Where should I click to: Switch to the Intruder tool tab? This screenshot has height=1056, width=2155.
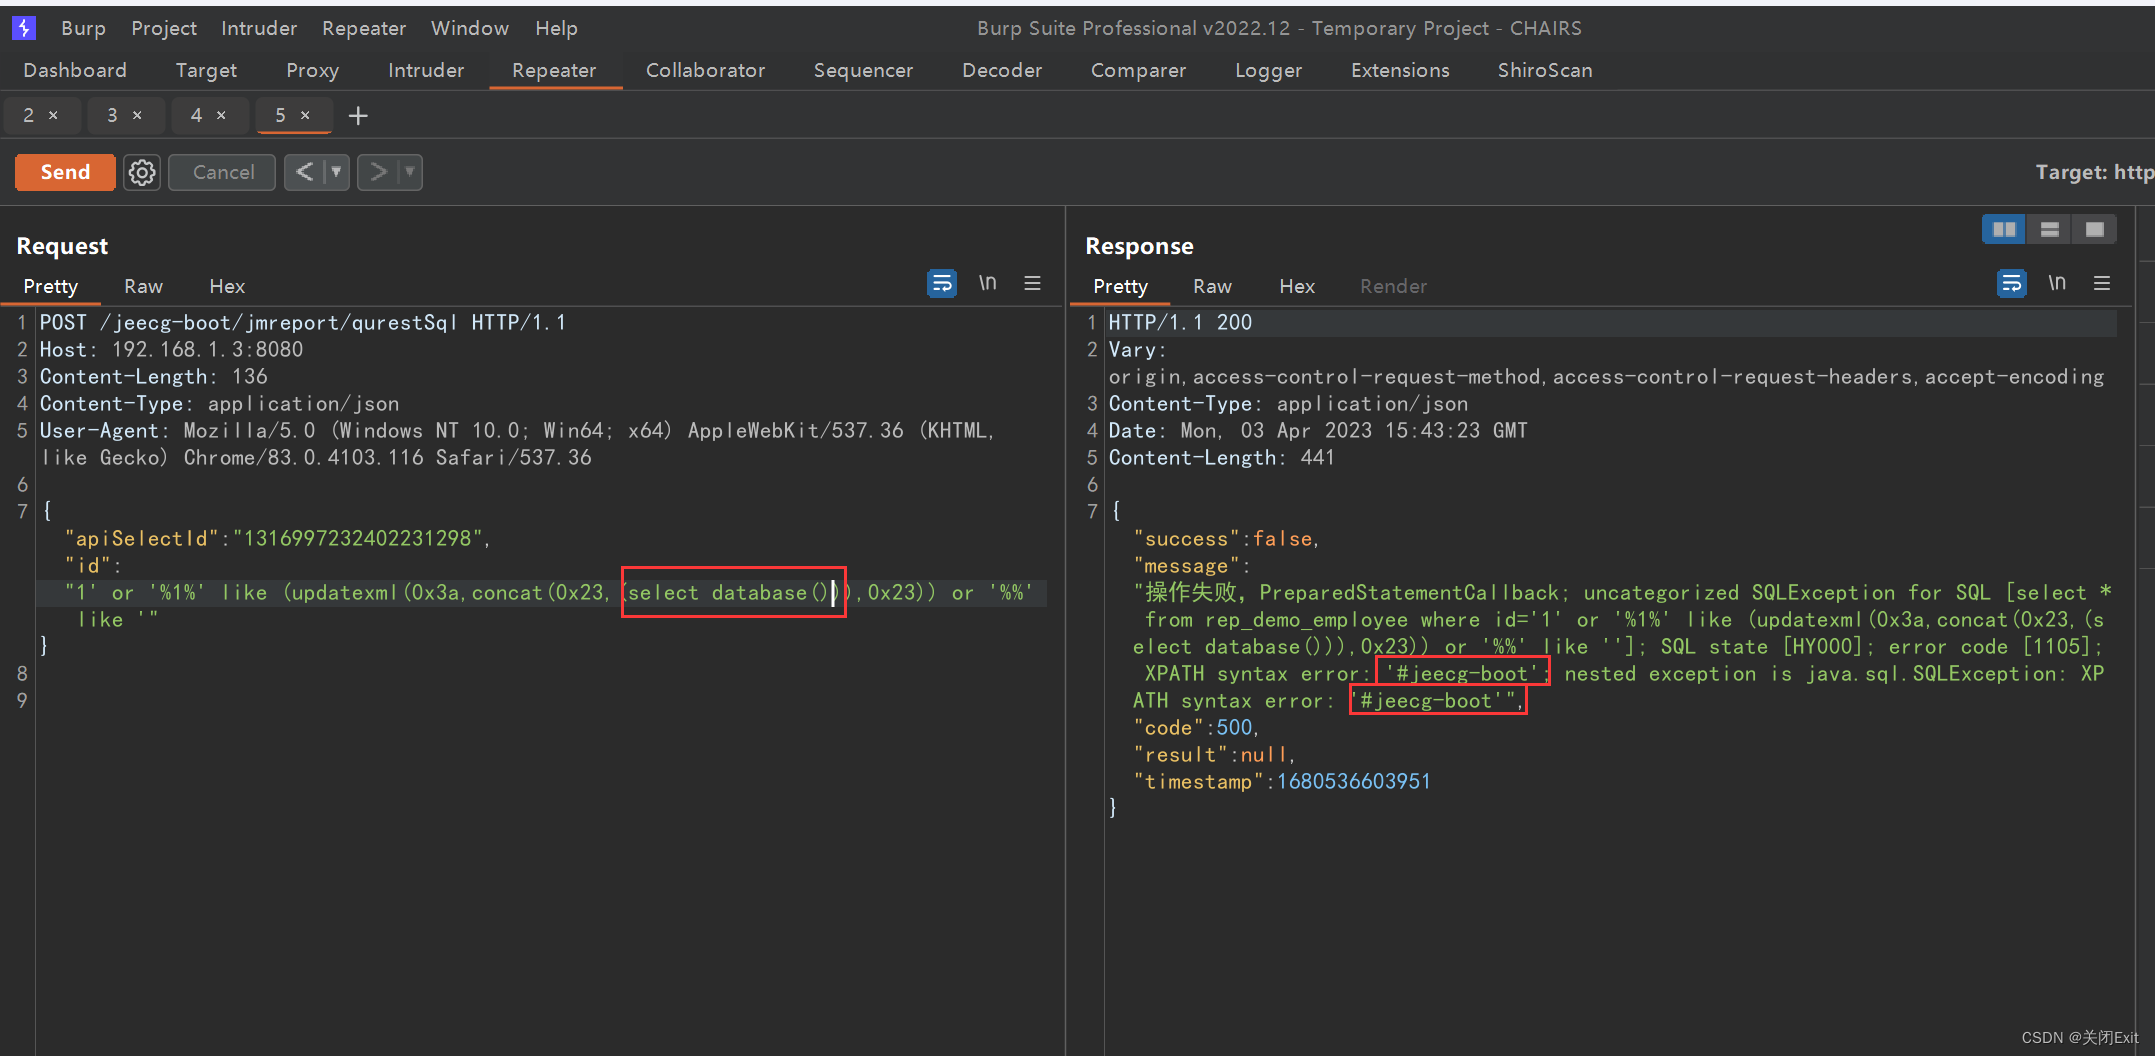(426, 70)
